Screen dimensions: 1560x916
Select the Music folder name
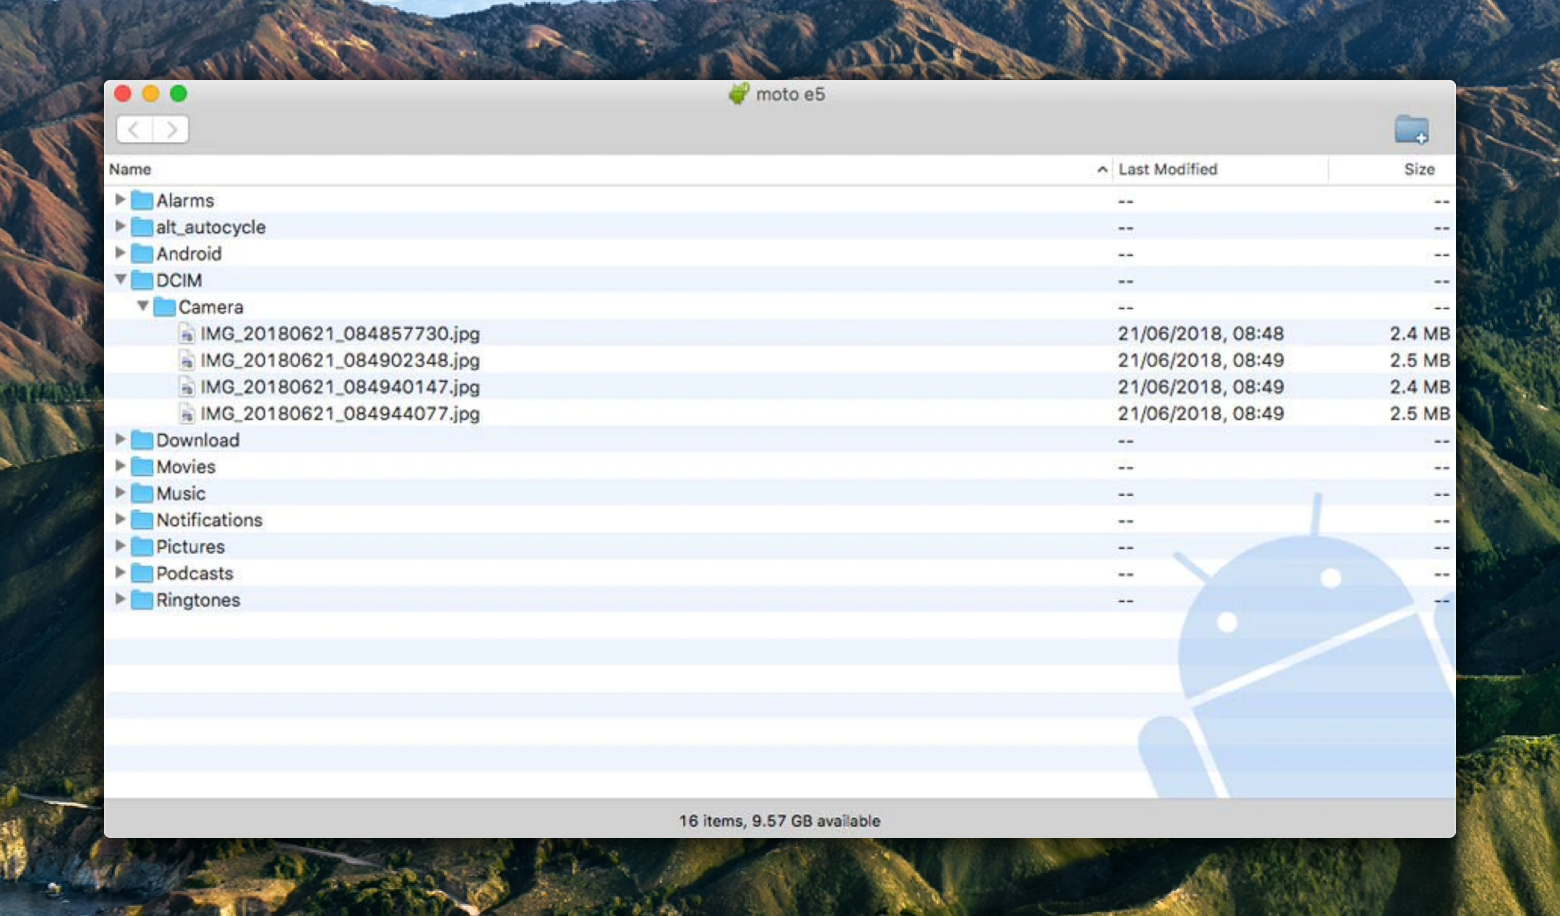point(181,493)
